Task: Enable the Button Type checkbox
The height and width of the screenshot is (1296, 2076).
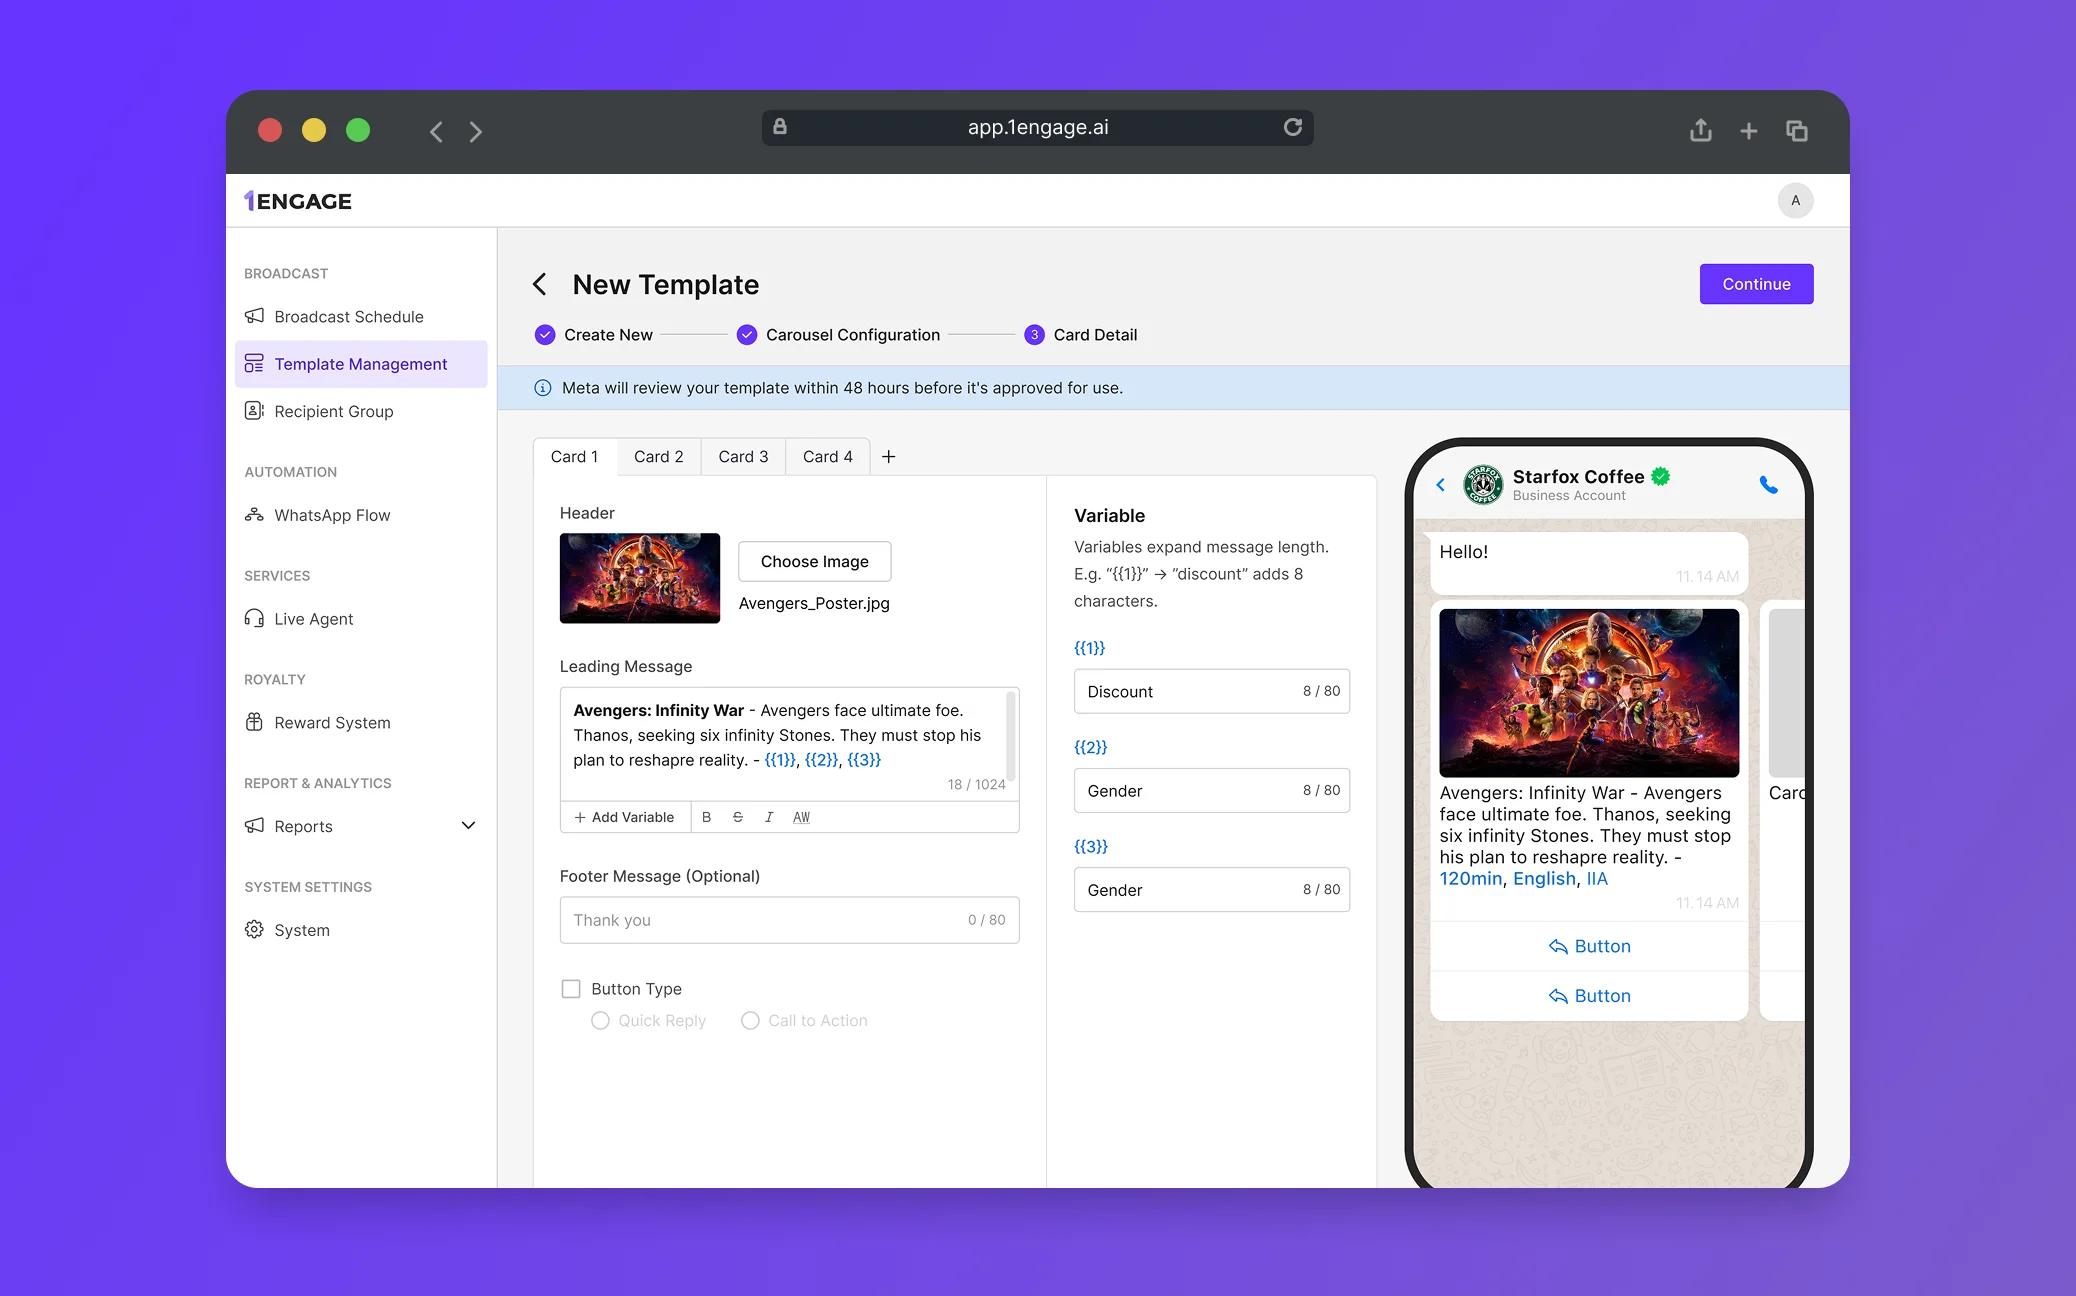Action: pyautogui.click(x=571, y=989)
